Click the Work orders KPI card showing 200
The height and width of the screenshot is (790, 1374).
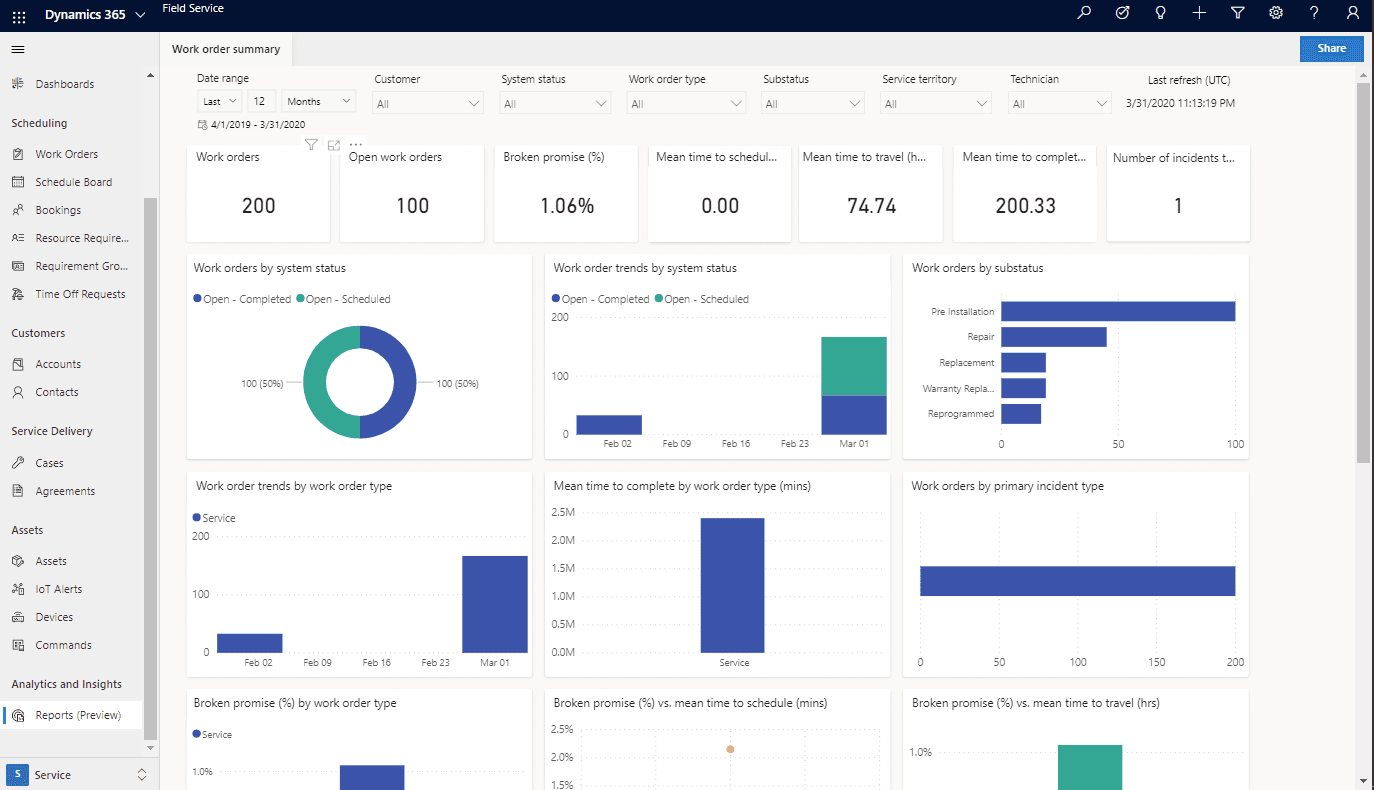258,194
